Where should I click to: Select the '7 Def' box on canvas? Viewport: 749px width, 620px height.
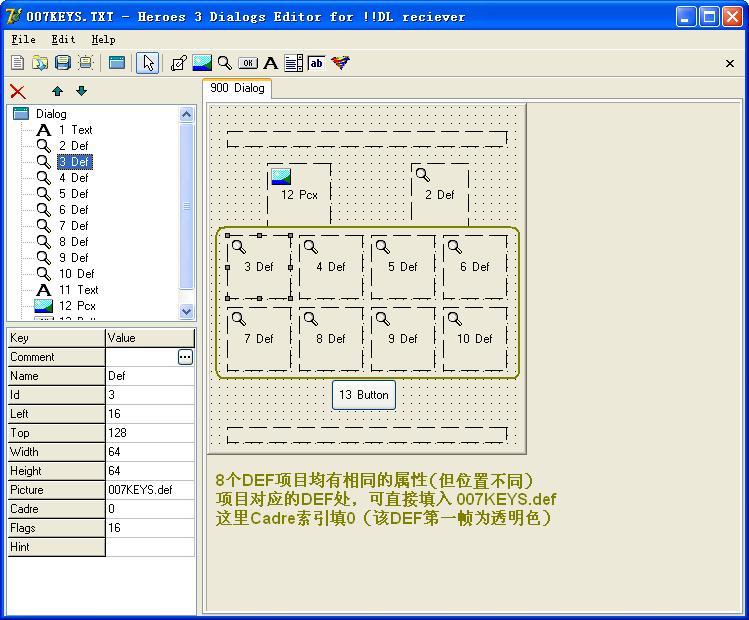(259, 339)
